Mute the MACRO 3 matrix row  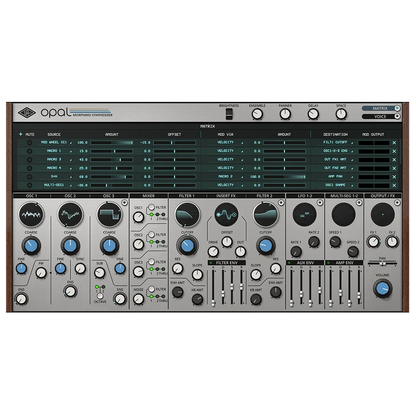click(29, 160)
